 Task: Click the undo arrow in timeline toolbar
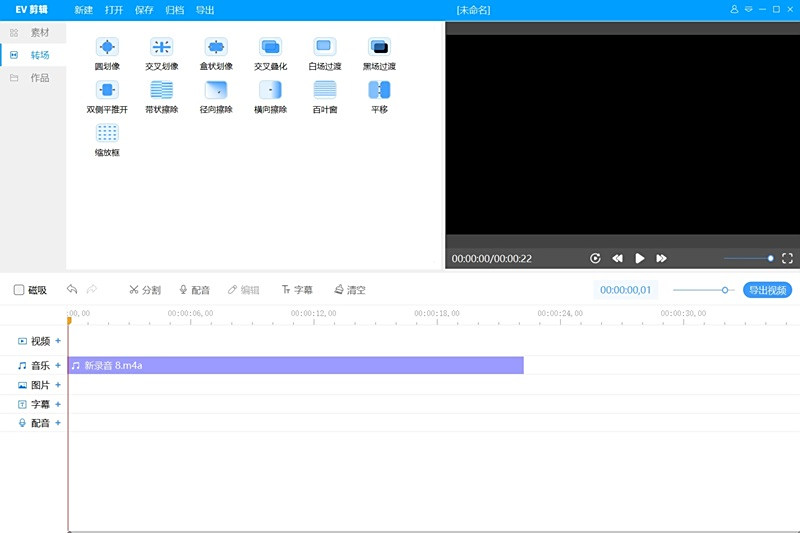(x=72, y=290)
